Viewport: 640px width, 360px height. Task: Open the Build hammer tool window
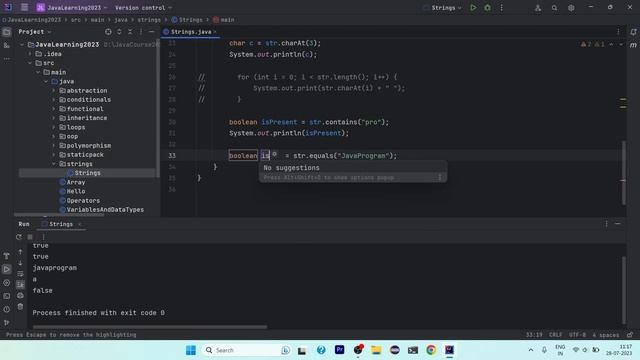pyautogui.click(x=7, y=256)
